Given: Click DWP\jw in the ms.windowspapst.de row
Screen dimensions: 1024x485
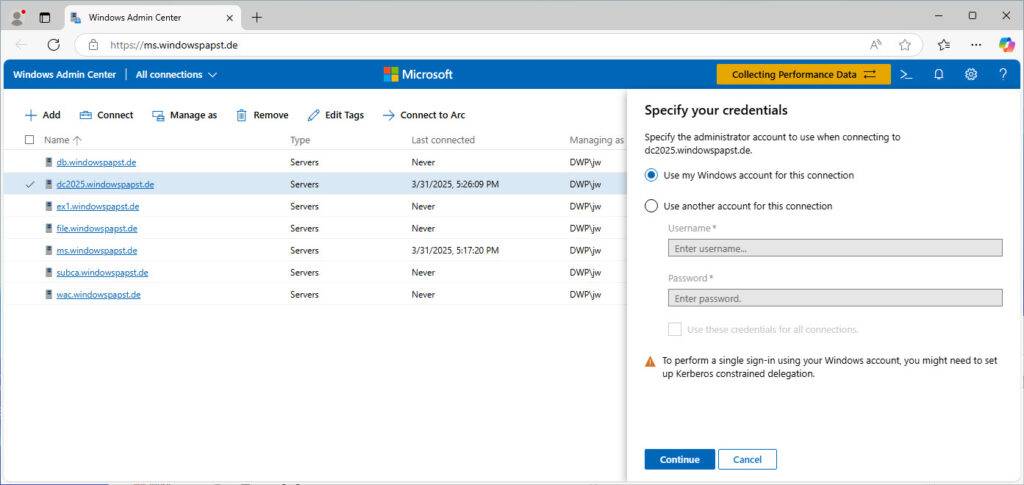Looking at the screenshot, I should pyautogui.click(x=585, y=251).
